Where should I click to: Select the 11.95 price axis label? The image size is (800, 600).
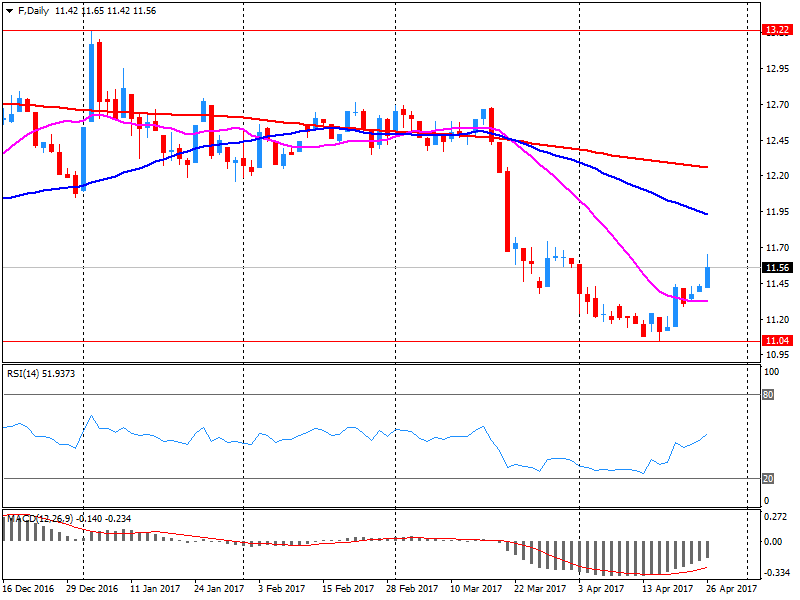[777, 211]
